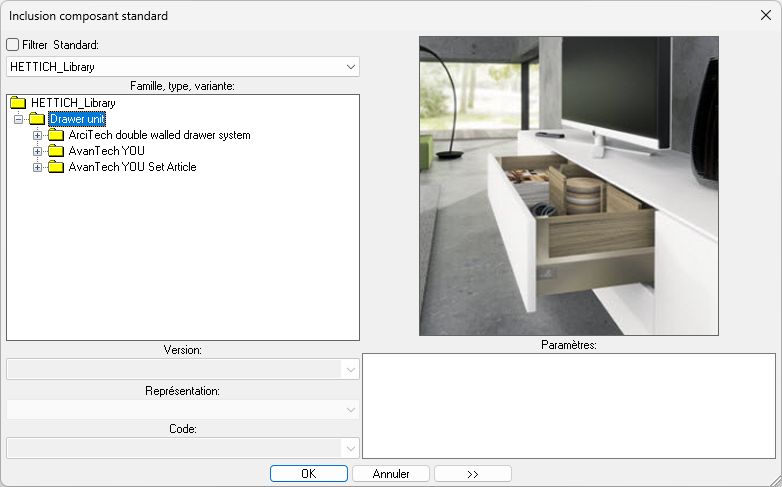
Task: Click the AvanTech YOU folder icon
Action: click(x=56, y=151)
